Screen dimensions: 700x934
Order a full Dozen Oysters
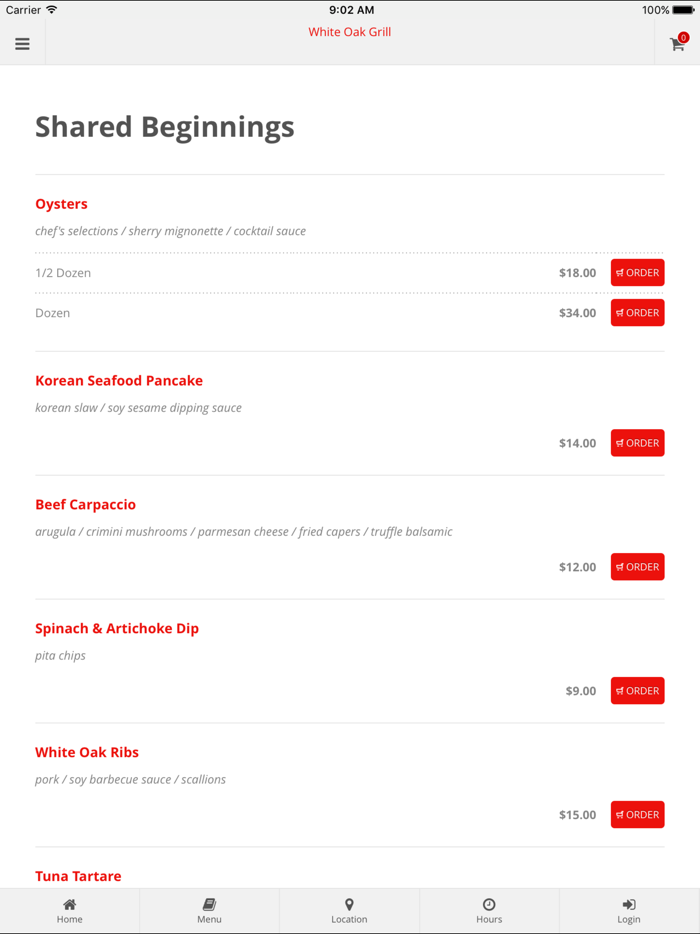637,312
